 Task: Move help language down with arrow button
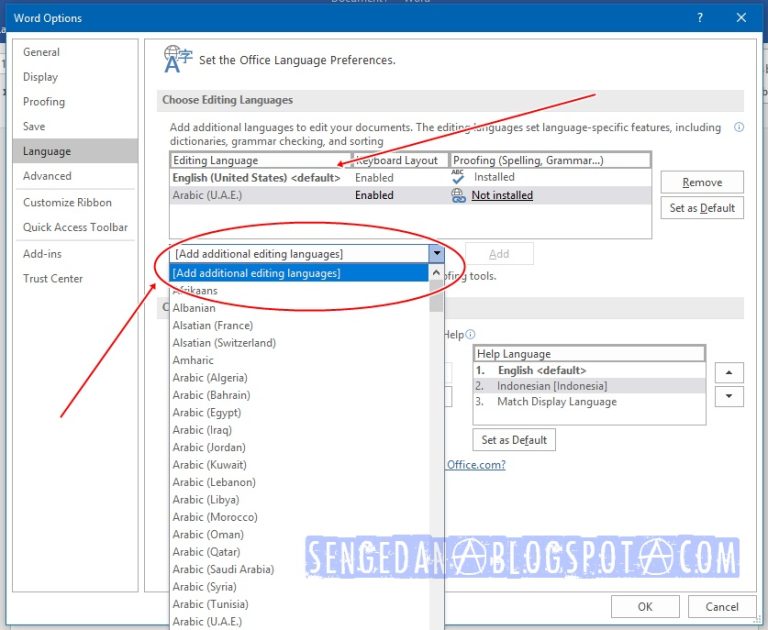729,396
